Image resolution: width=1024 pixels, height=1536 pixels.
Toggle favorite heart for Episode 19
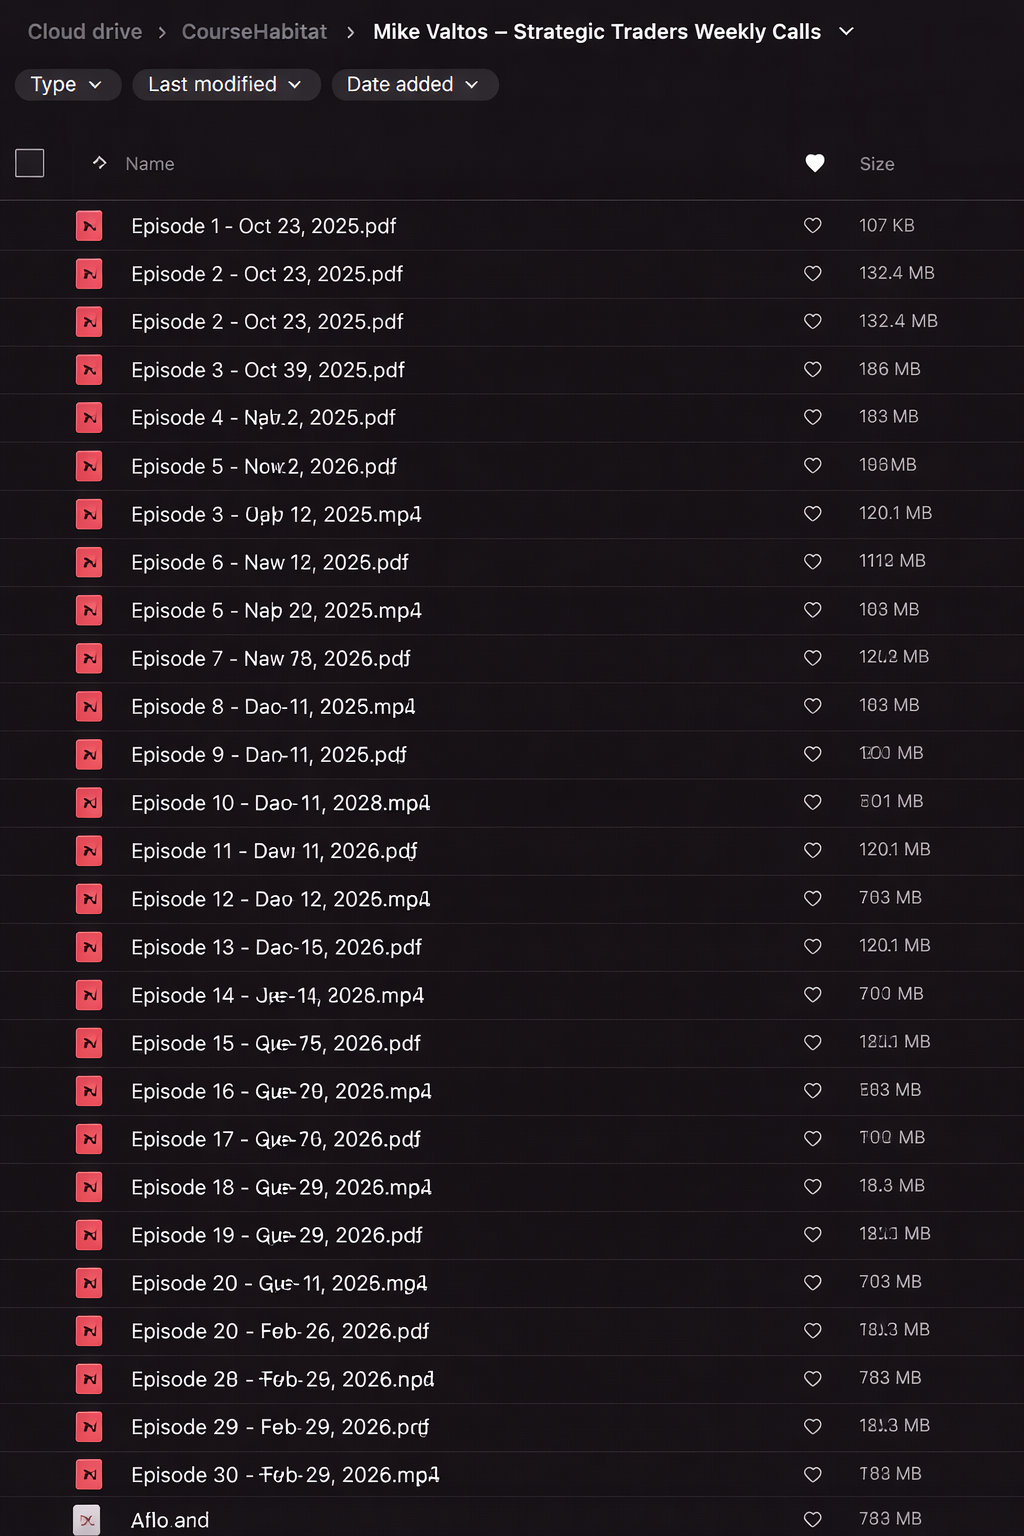(813, 1235)
